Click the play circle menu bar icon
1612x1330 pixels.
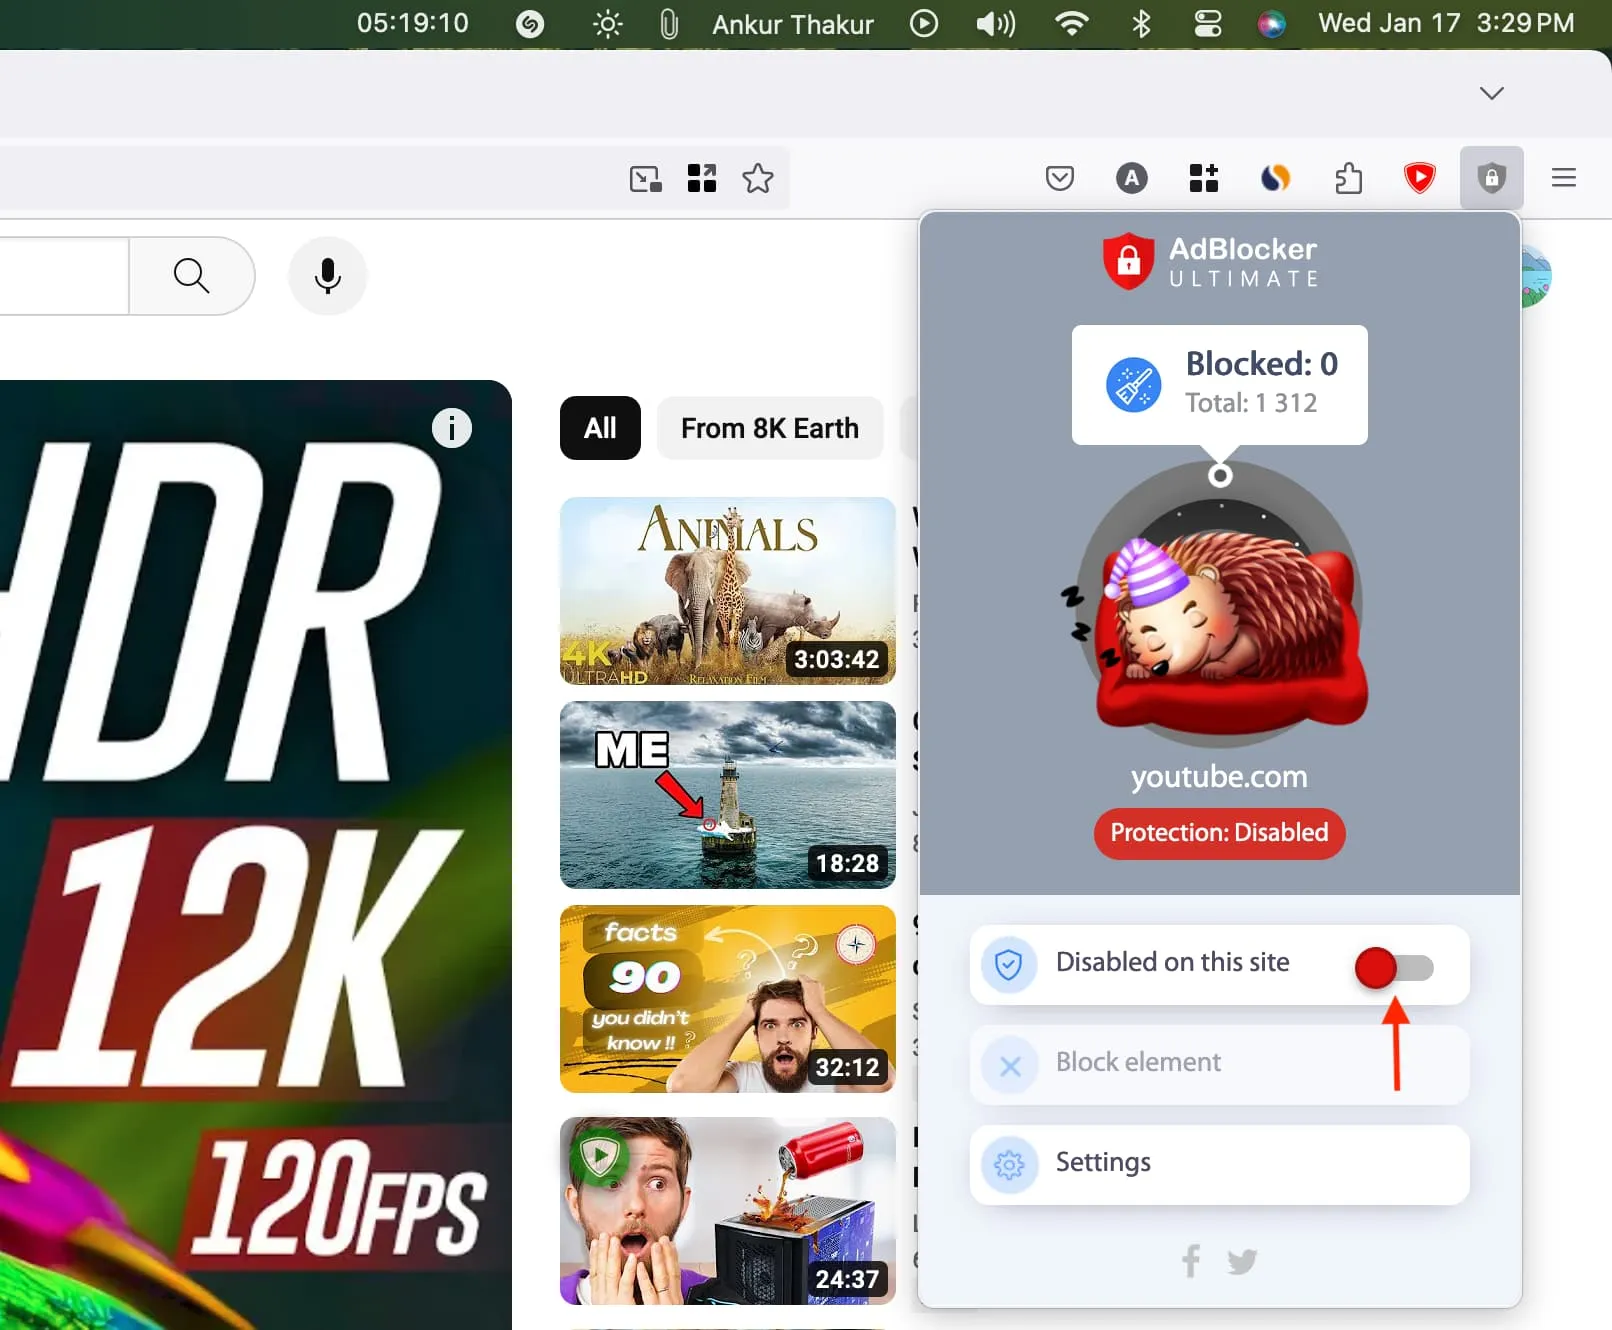[923, 23]
